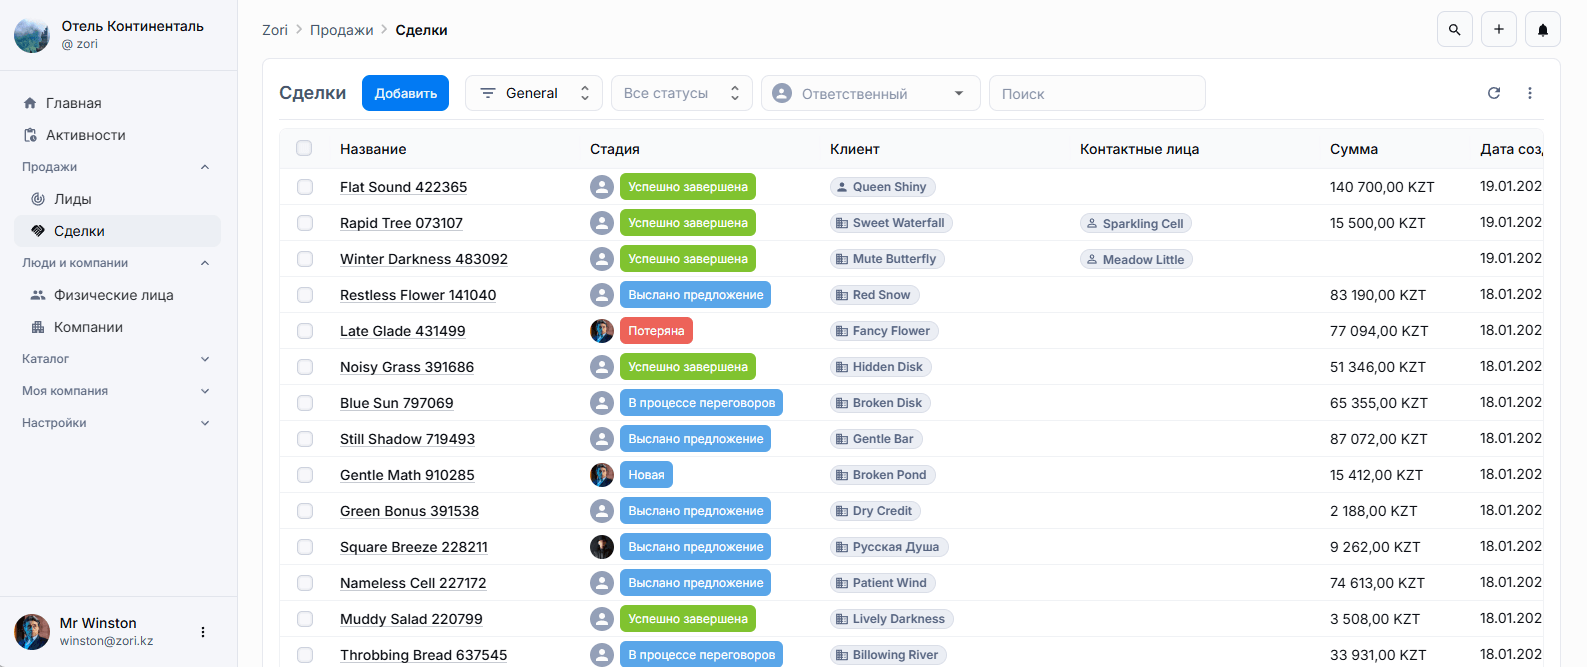
Task: Click the Добавить button
Action: coord(405,93)
